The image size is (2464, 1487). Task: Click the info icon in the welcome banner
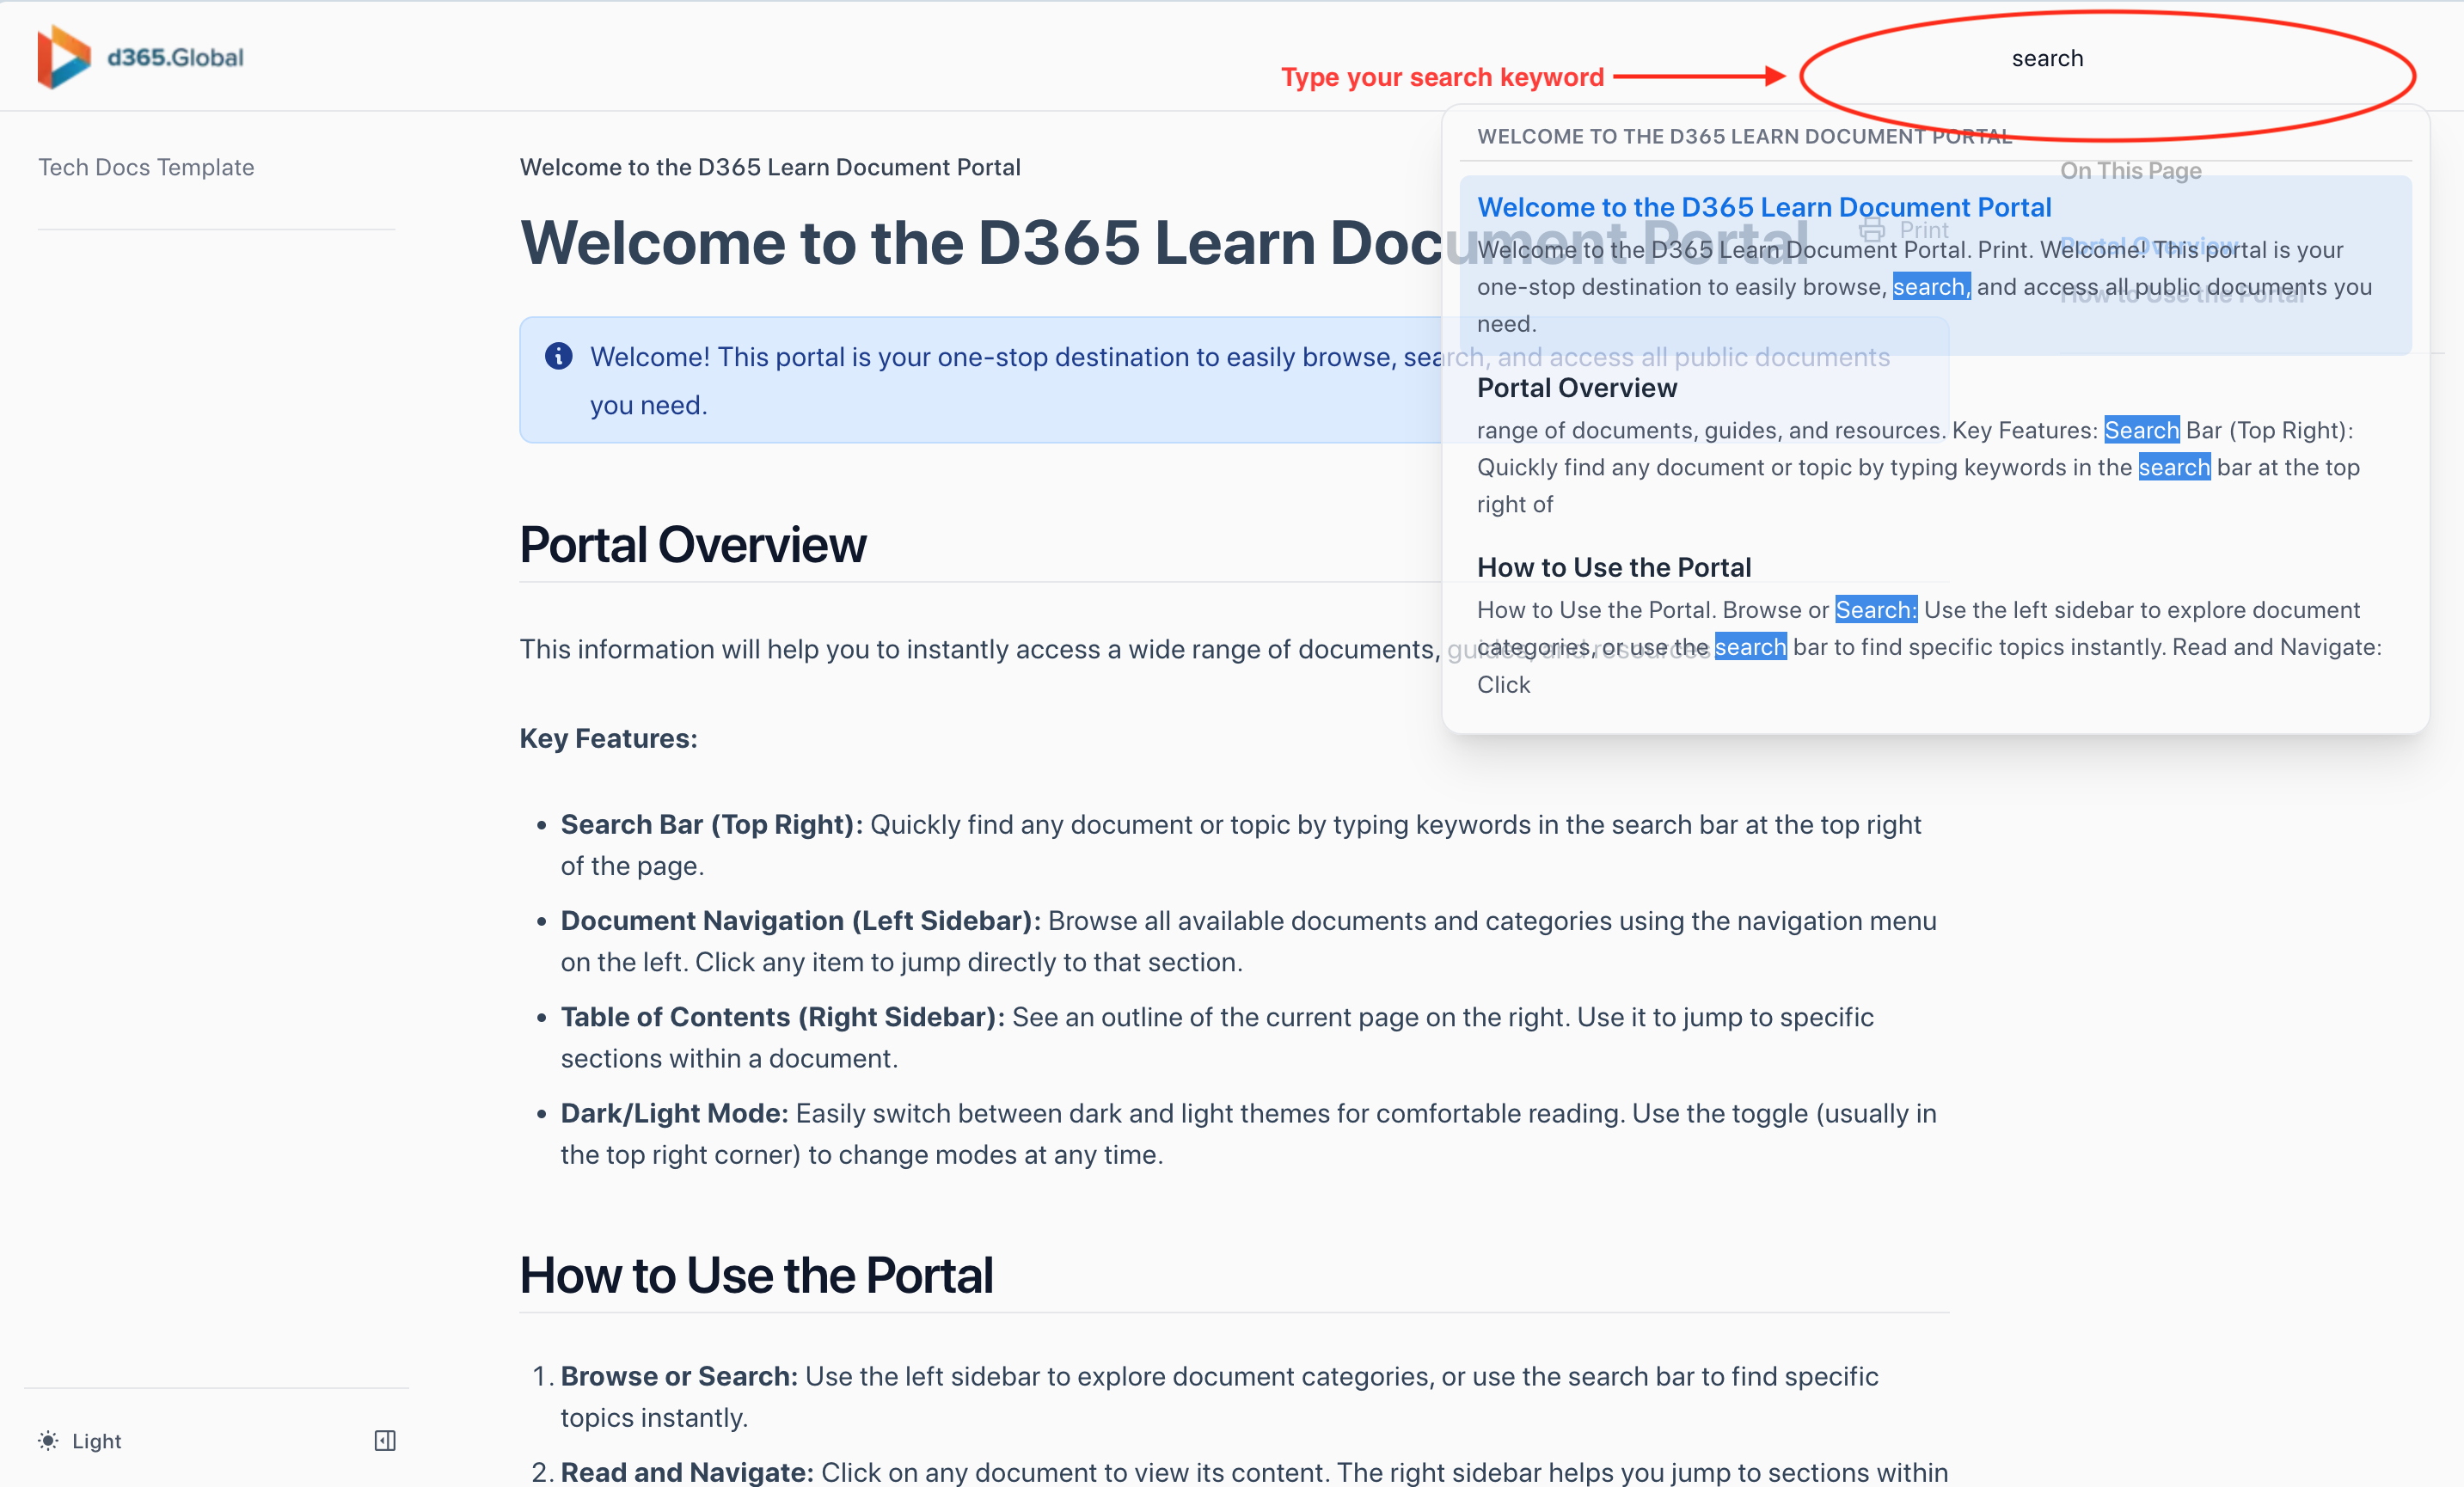559,356
